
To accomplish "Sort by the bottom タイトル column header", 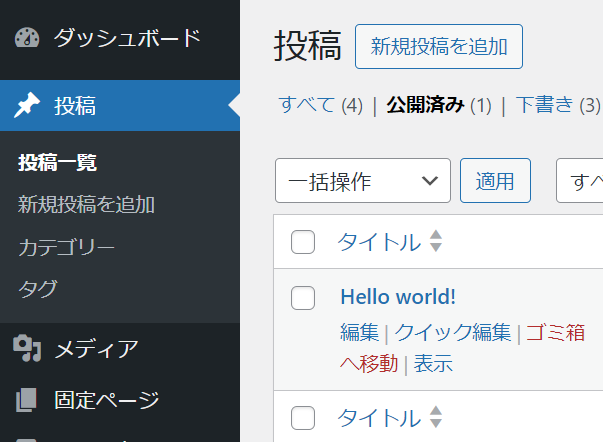I will coord(379,418).
